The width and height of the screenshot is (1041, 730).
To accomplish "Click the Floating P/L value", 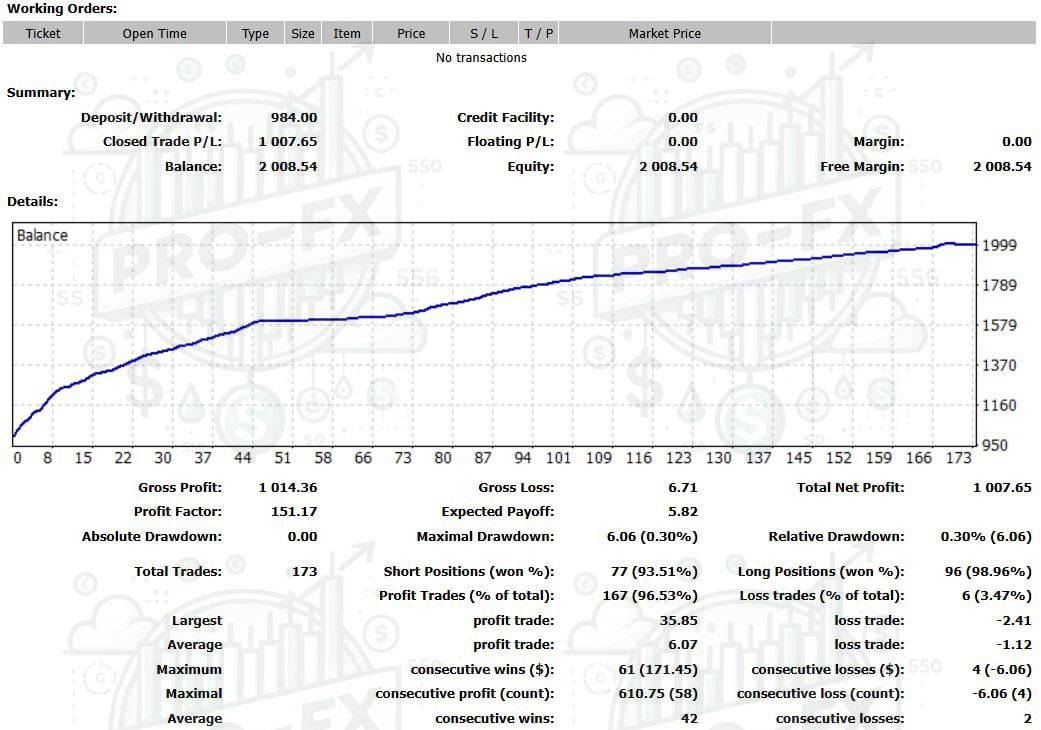I will point(682,141).
